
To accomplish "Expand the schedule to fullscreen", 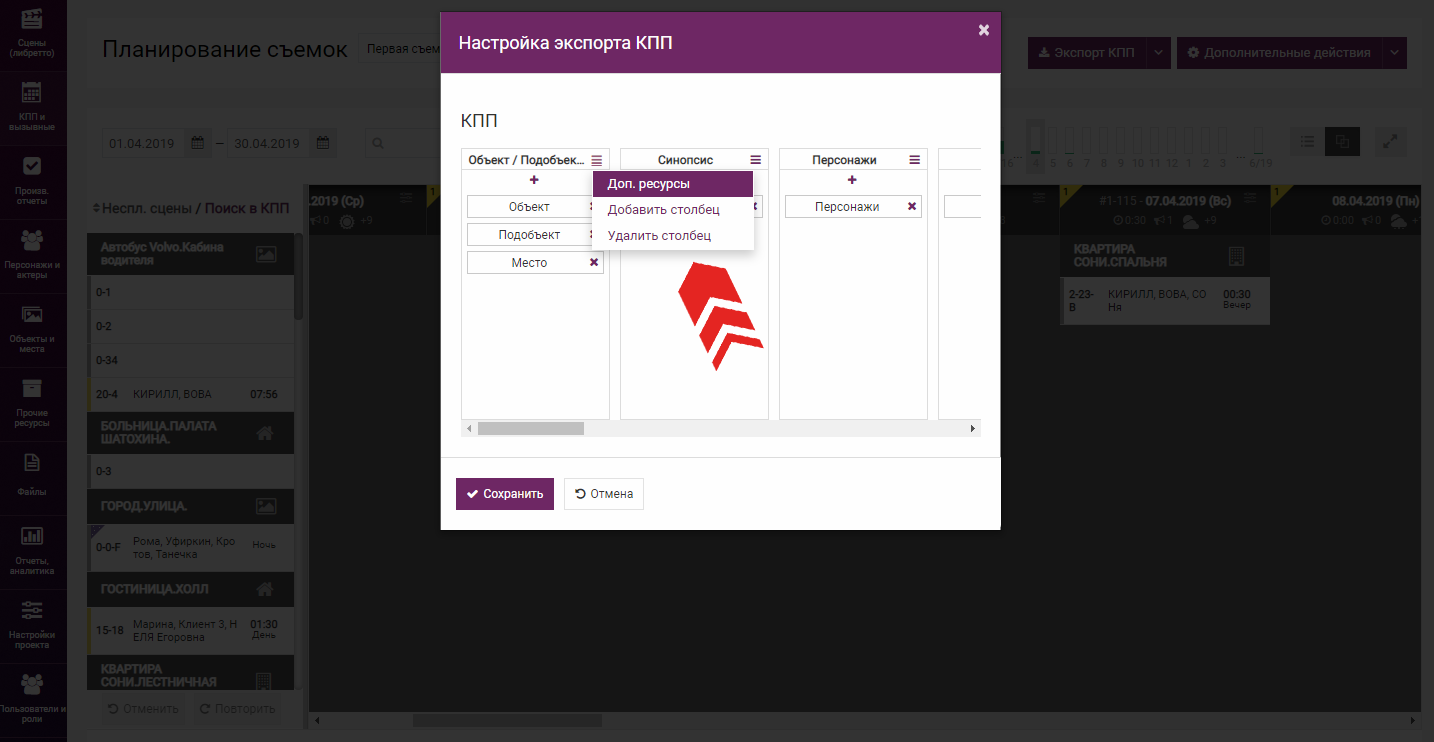I will (x=1390, y=142).
